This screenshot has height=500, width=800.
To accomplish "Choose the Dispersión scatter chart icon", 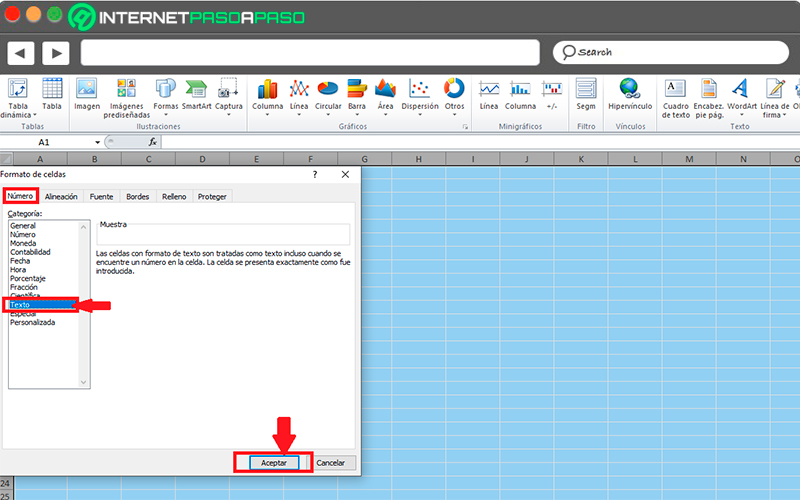I will tap(419, 97).
